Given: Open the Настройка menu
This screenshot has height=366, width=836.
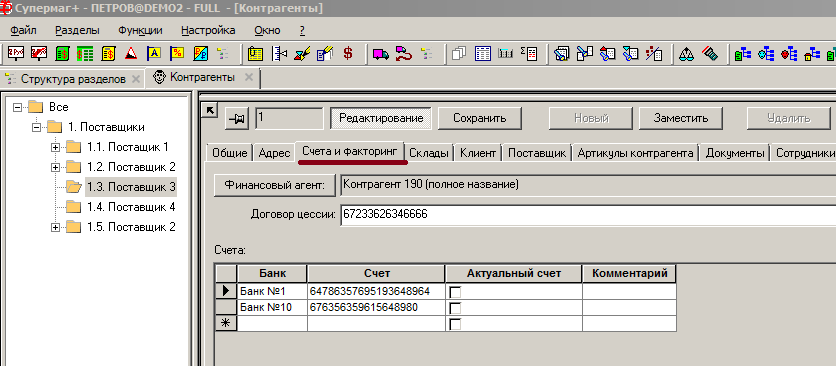Looking at the screenshot, I should (208, 30).
